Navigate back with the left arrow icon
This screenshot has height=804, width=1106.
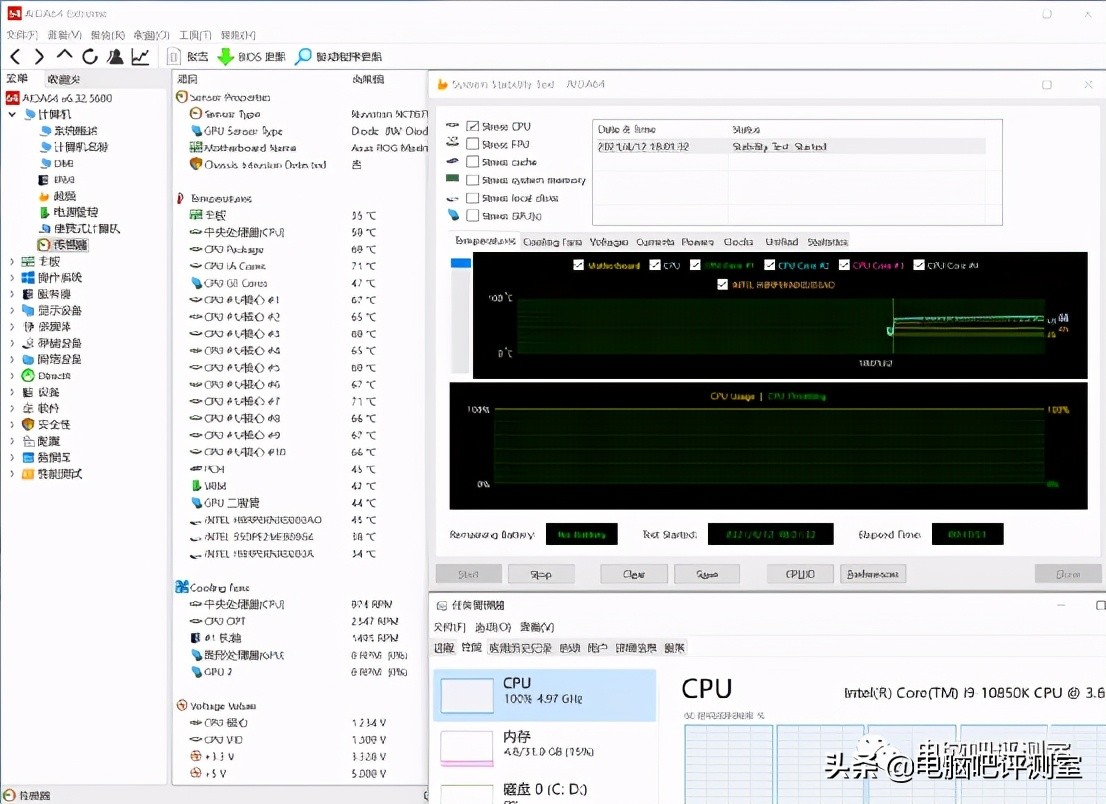[14, 56]
